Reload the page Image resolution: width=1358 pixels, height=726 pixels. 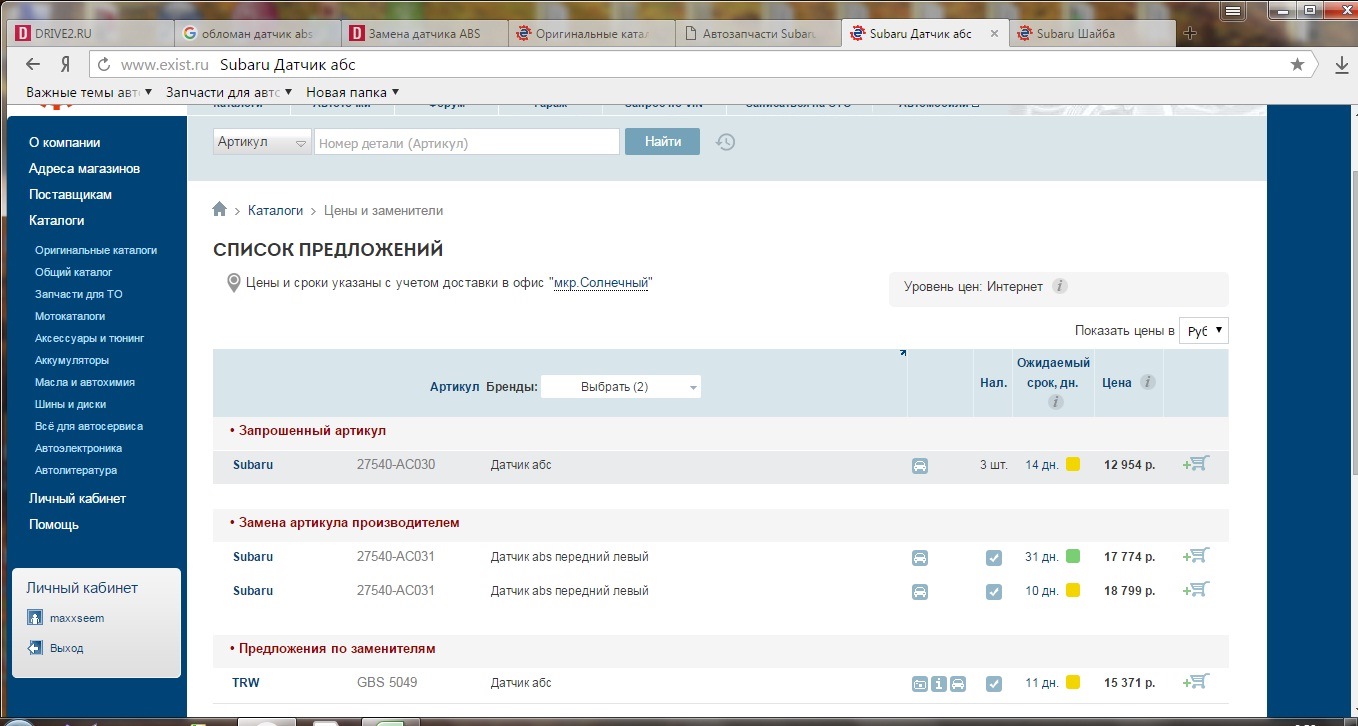[x=104, y=64]
